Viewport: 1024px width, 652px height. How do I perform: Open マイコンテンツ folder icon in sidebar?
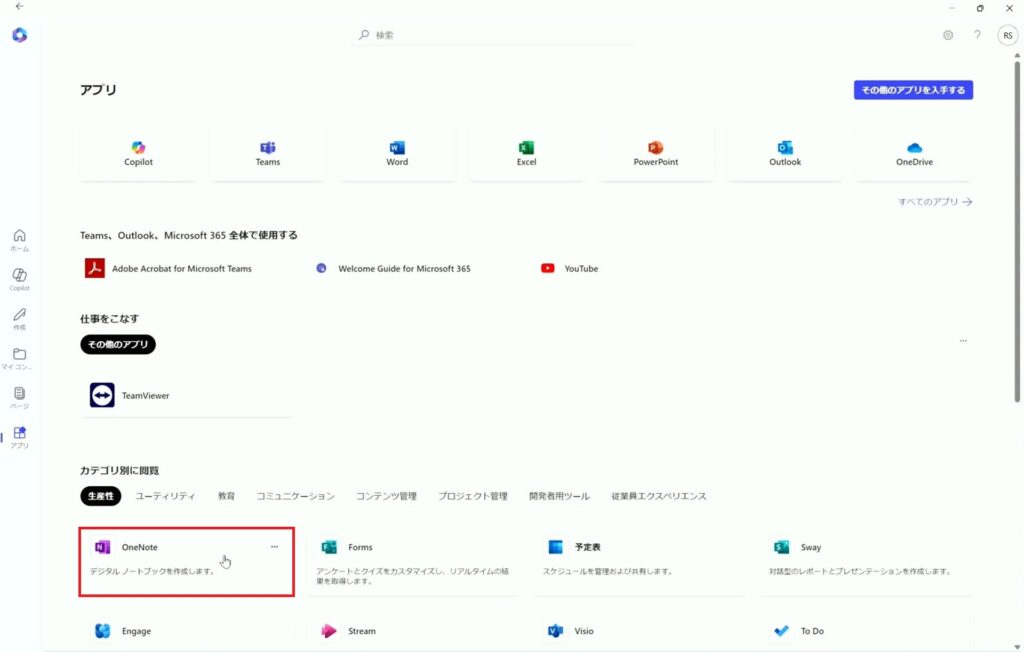pos(20,358)
